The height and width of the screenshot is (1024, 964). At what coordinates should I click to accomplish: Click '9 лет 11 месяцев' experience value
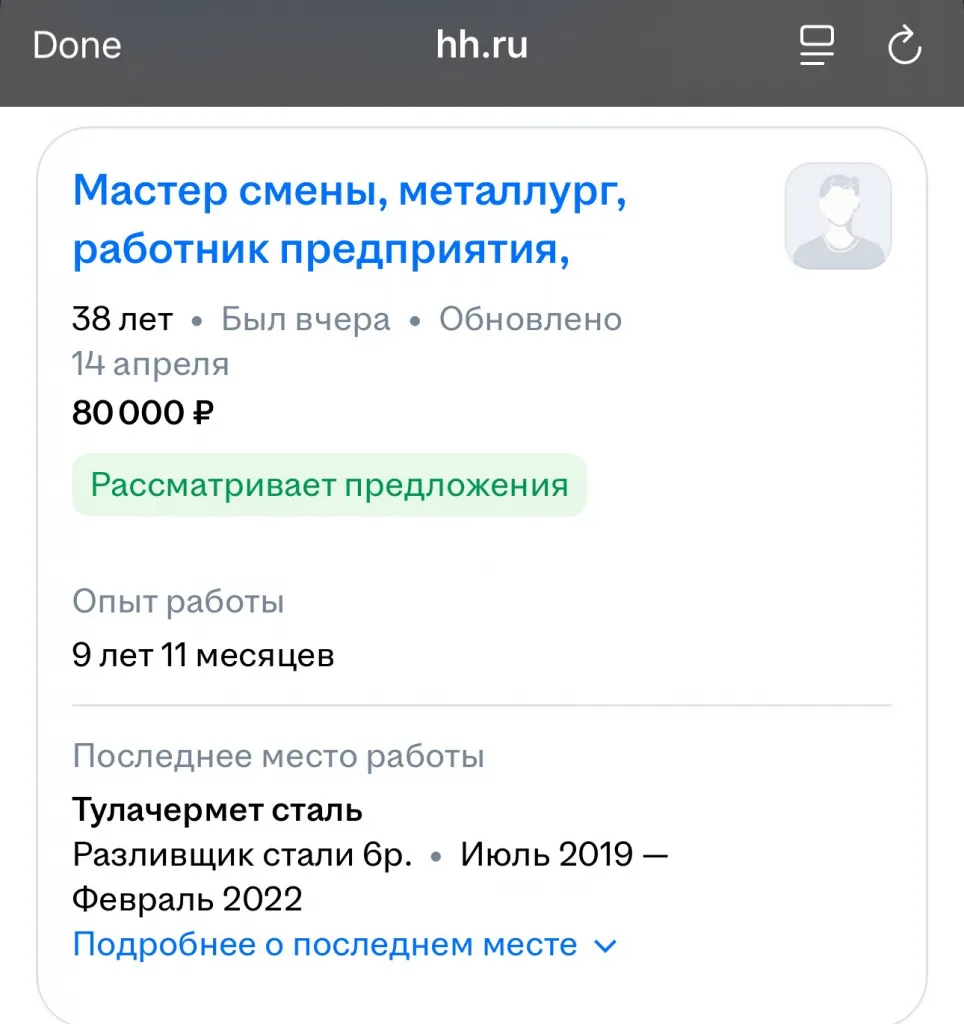click(203, 656)
